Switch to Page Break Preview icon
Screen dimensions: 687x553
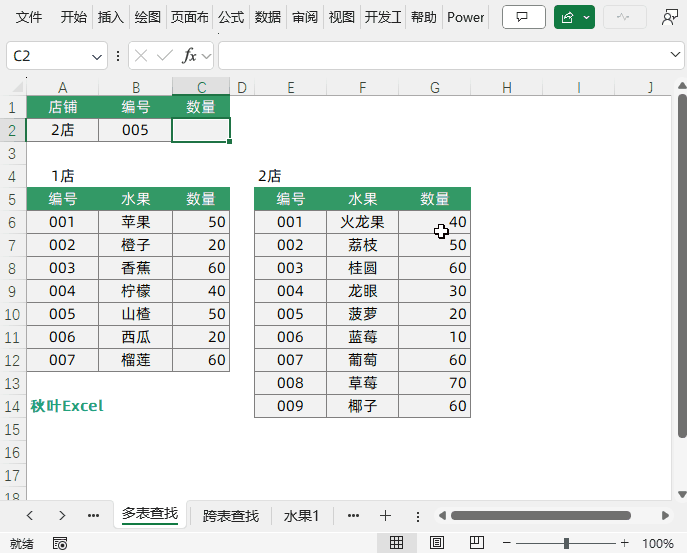click(476, 543)
